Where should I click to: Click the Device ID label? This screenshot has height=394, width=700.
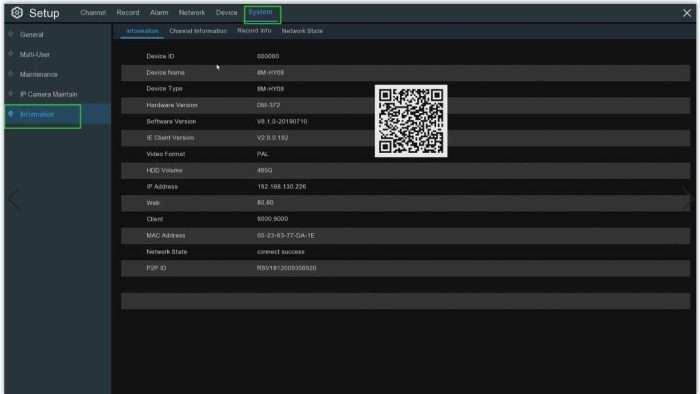click(x=160, y=56)
